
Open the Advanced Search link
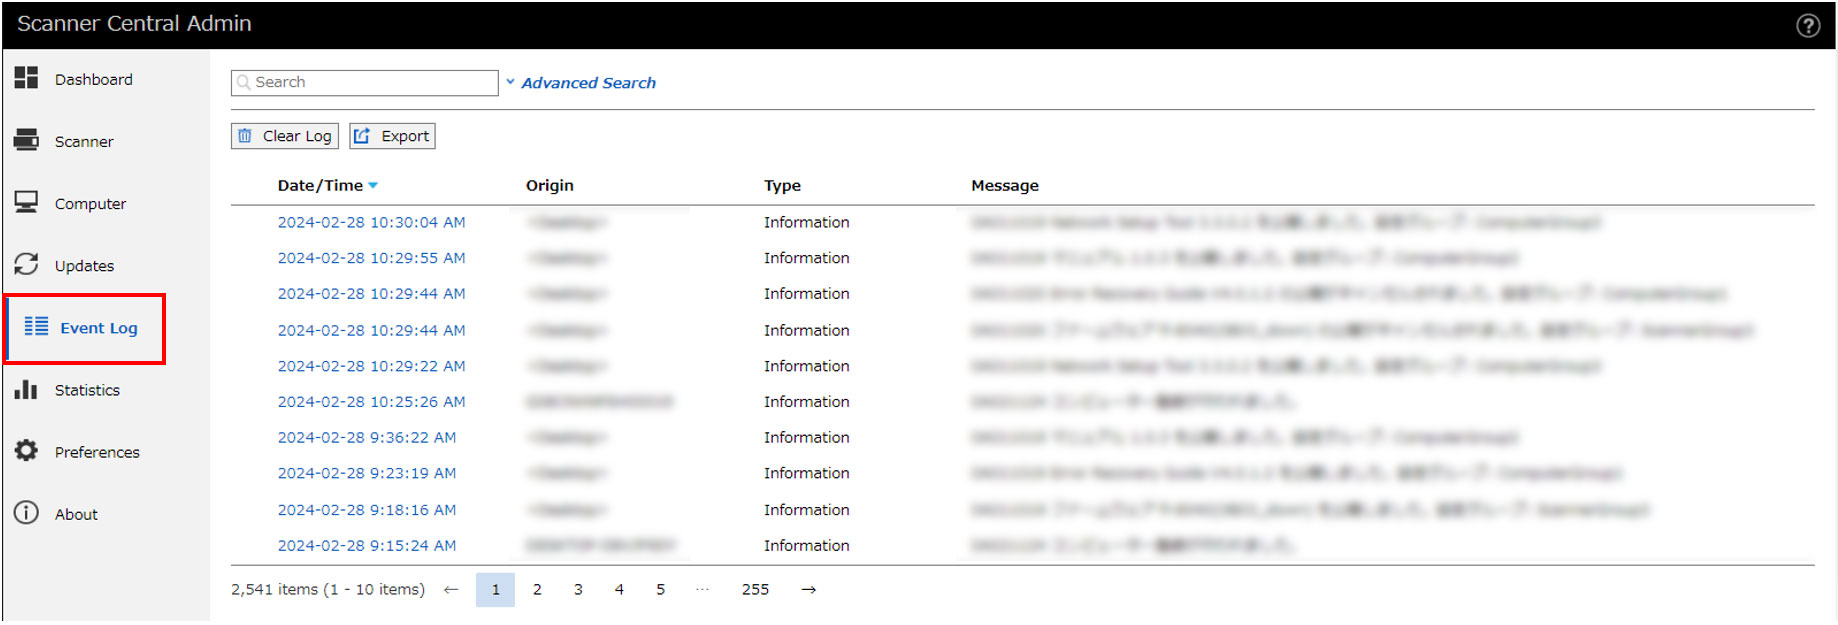588,83
